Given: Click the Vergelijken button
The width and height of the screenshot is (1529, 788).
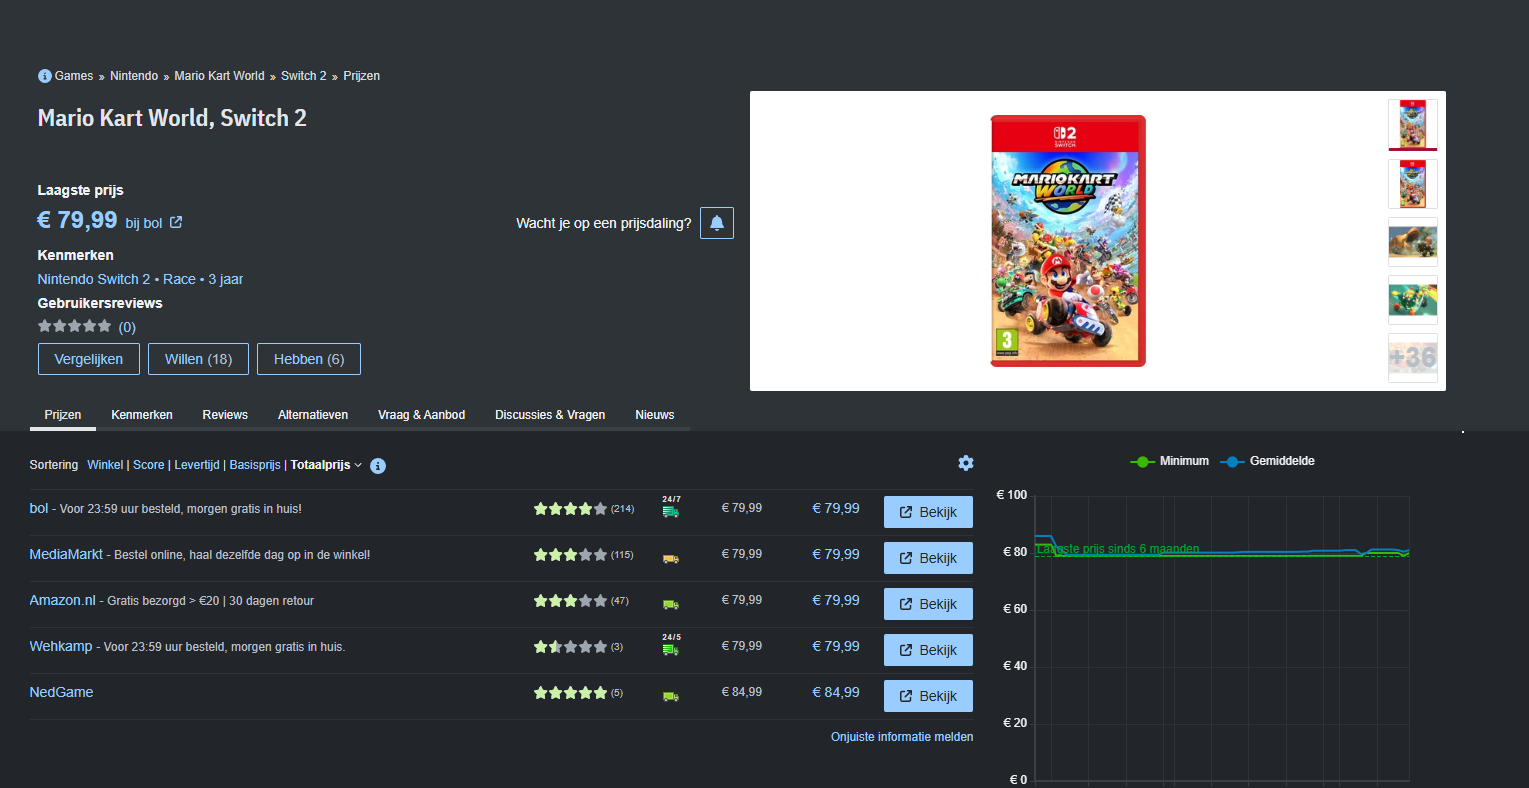Looking at the screenshot, I should (89, 359).
